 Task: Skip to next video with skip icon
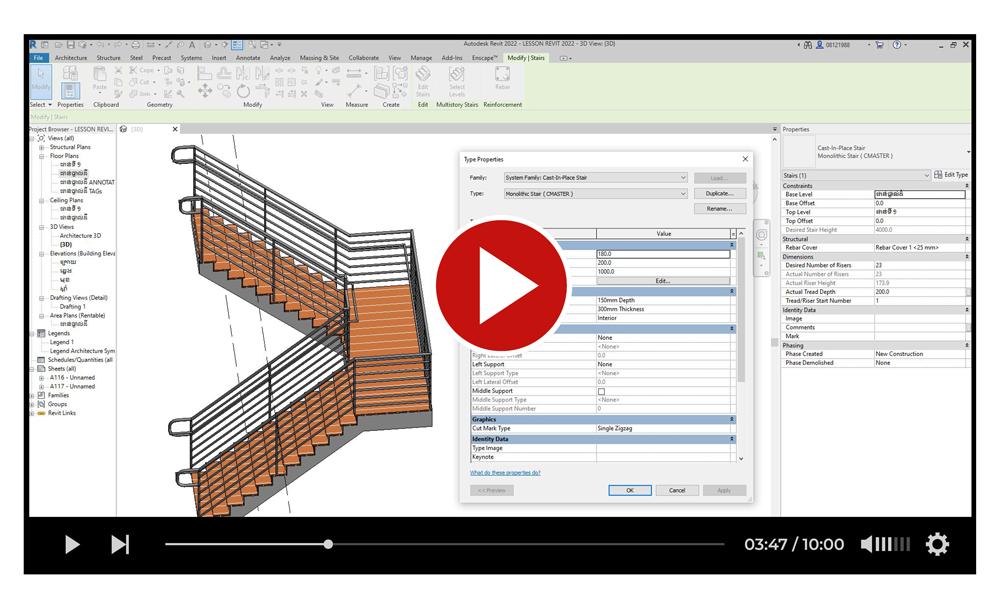[120, 544]
